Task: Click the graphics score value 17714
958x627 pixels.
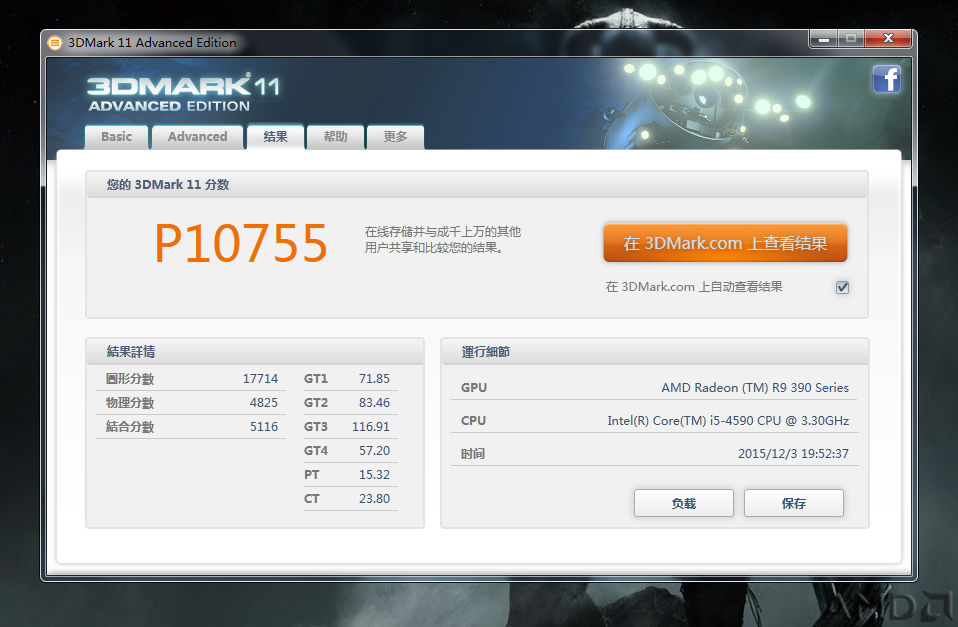Action: (260, 379)
